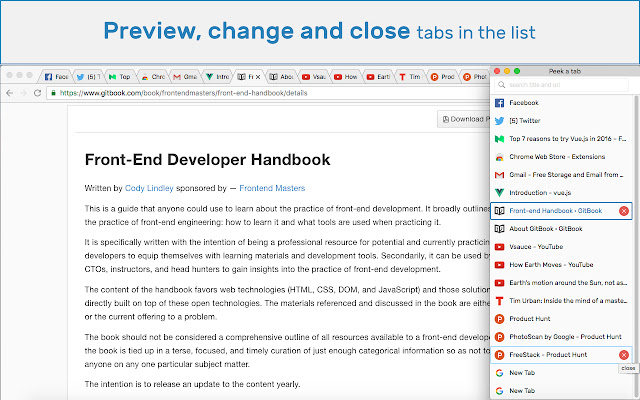The image size is (640, 400).
Task: Switch to Product Hunt browser tab
Action: 442,77
